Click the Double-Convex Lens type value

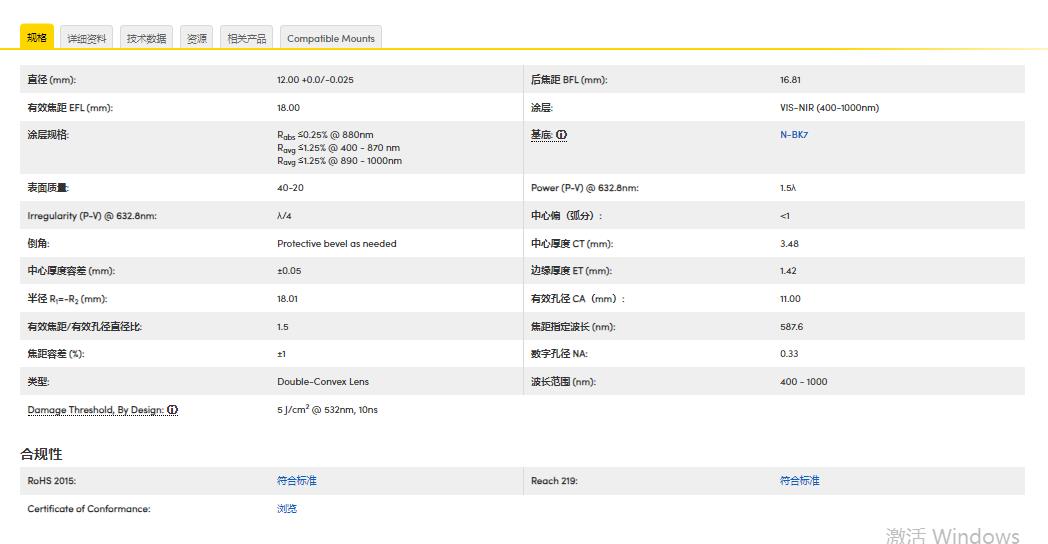(x=323, y=382)
